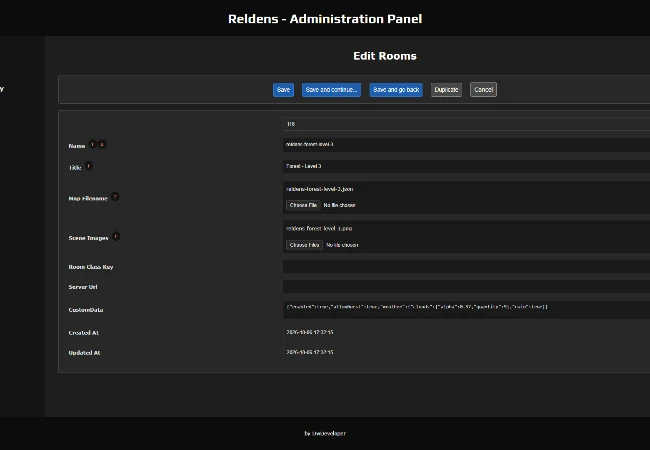Click the Updated At label
This screenshot has height=450, width=650.
85,353
